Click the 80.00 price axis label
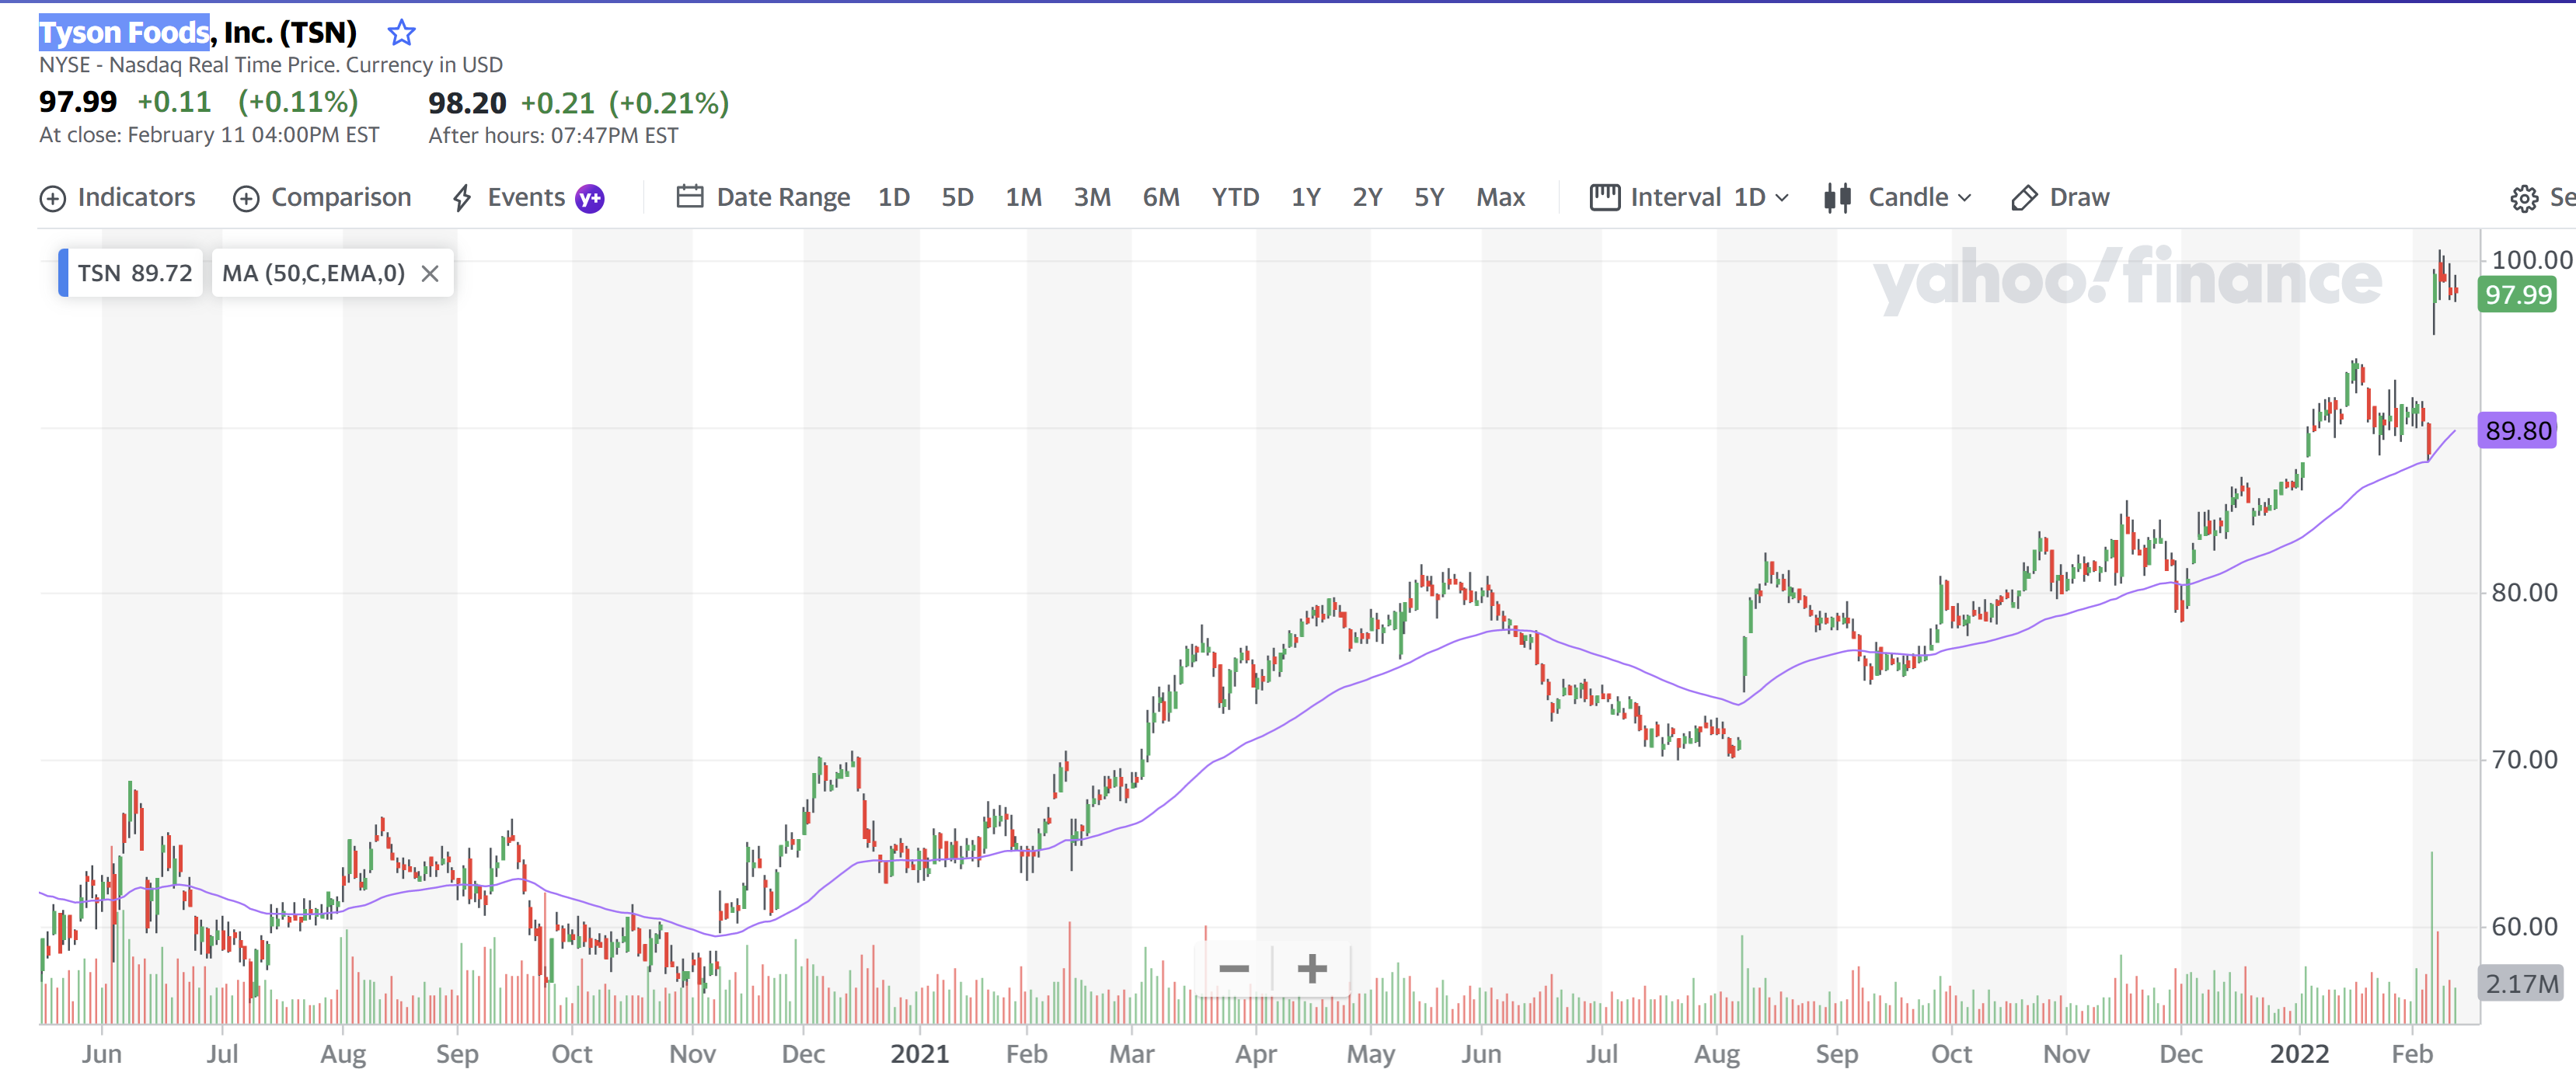 [2524, 593]
